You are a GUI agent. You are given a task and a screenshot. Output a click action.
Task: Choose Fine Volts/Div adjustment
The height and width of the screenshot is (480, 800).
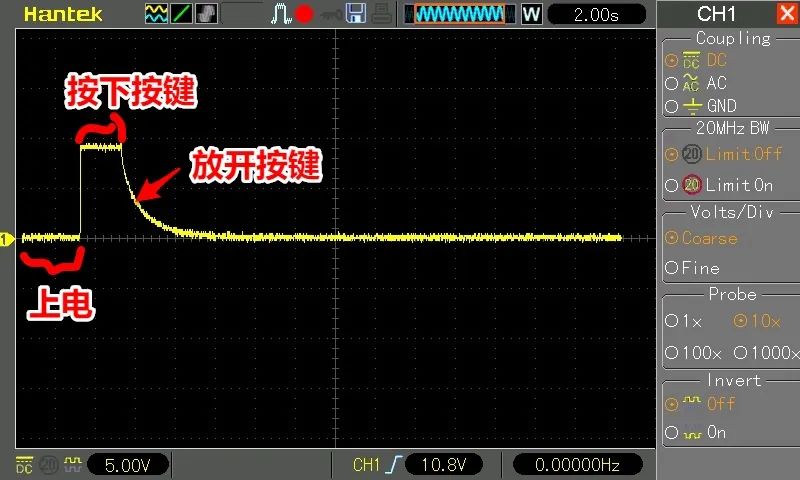pos(670,268)
